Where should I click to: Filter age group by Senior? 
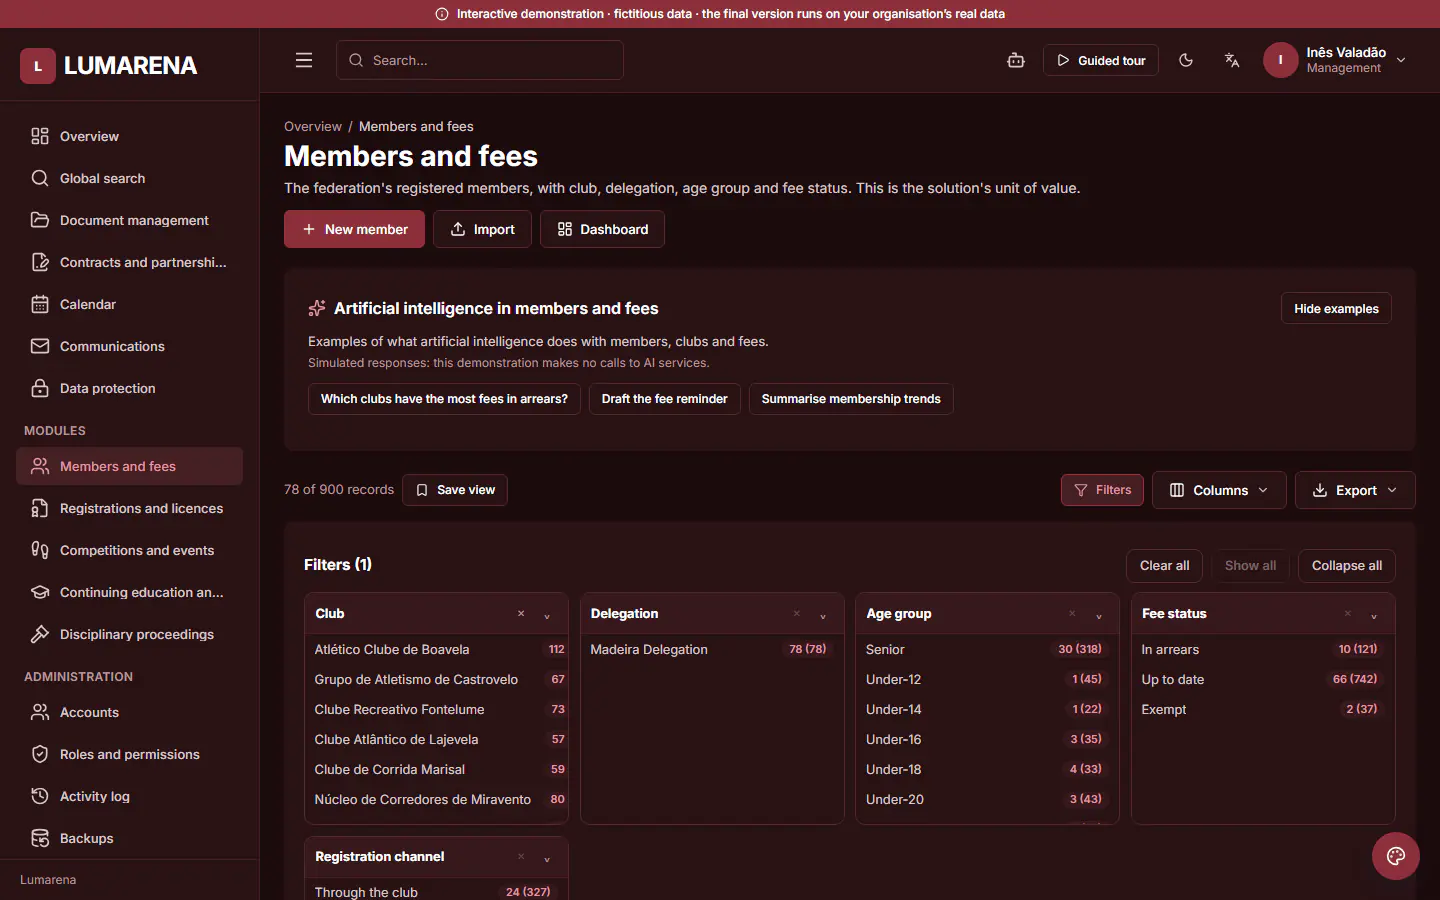tap(987, 649)
